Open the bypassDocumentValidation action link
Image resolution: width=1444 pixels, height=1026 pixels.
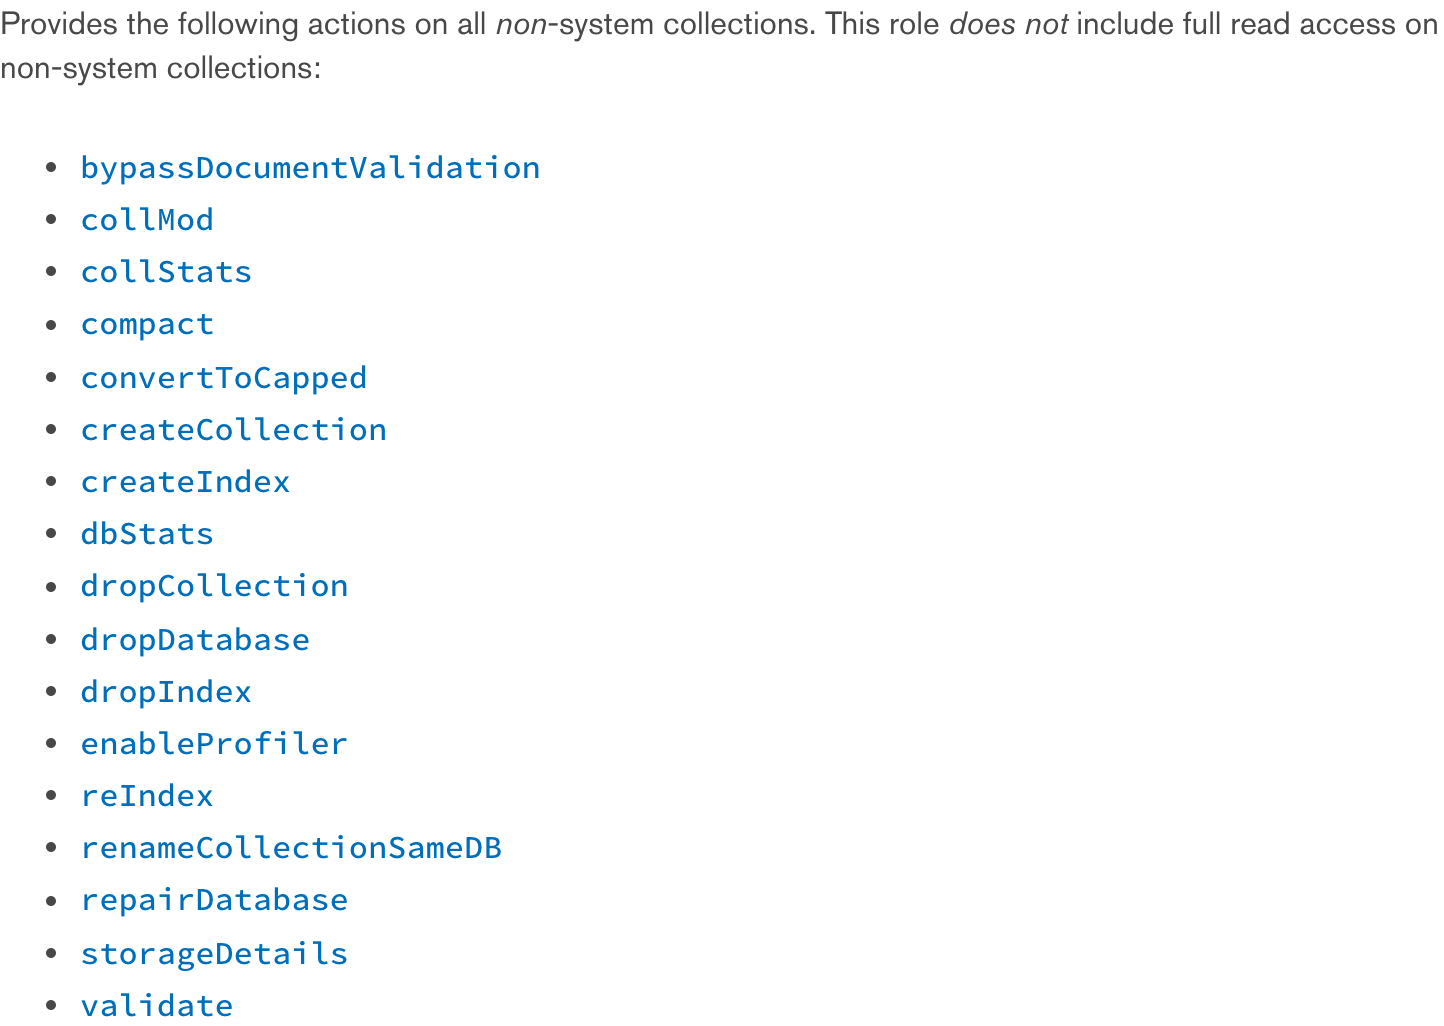[x=310, y=168]
